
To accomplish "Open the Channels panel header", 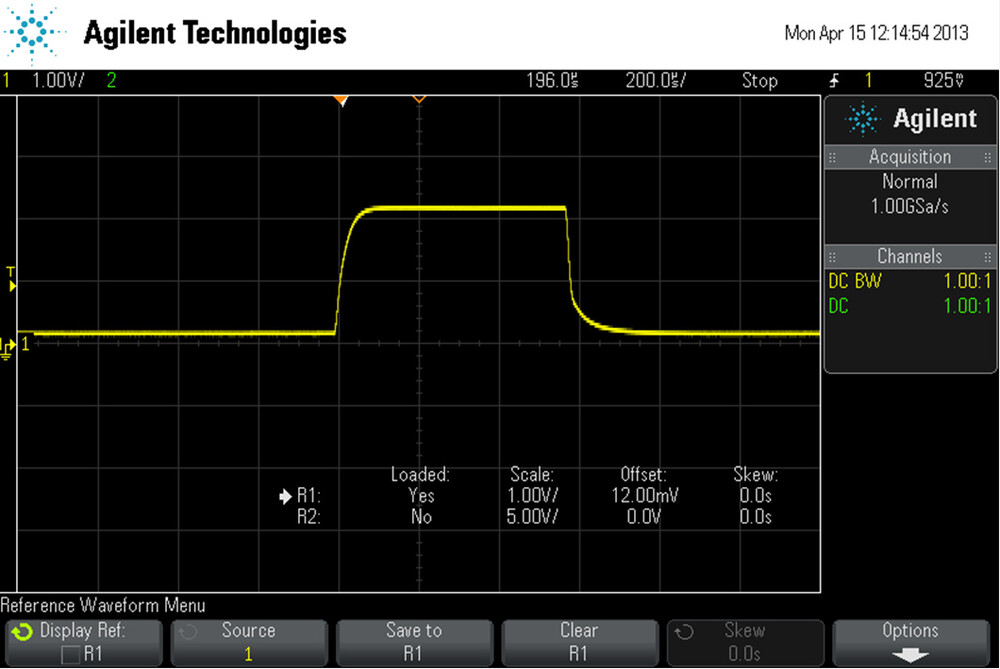I will pos(909,256).
